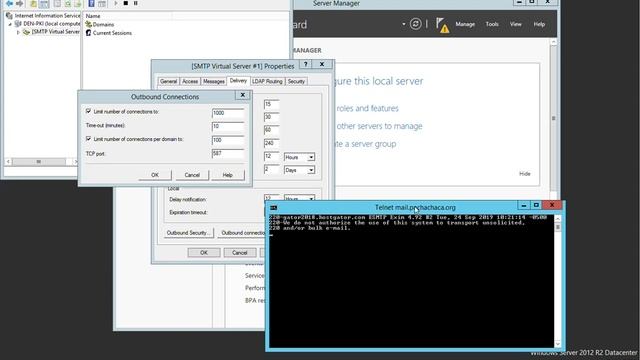
Task: Click Help in the Outbound Connections dialog
Action: [228, 175]
